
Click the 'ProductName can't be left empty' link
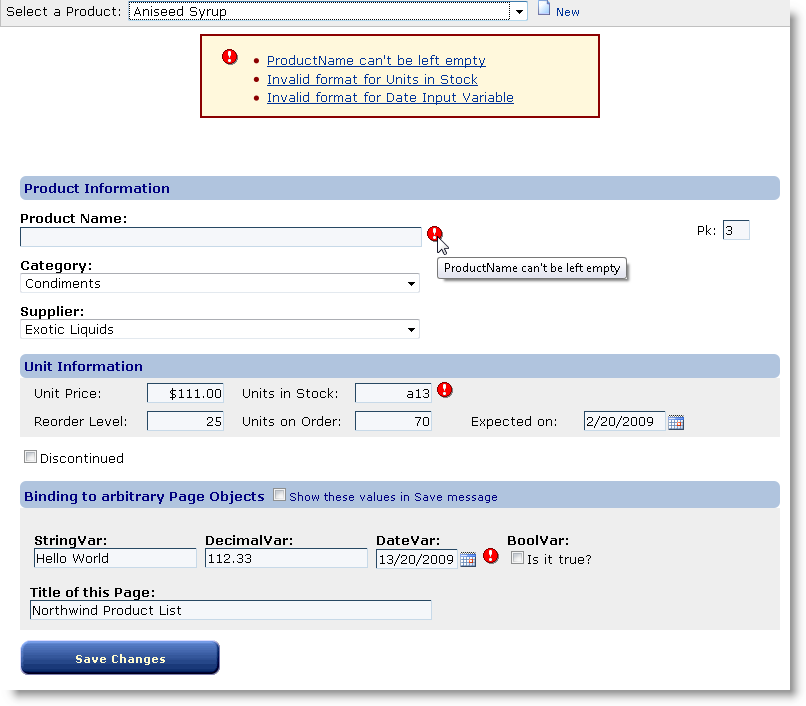(x=376, y=61)
